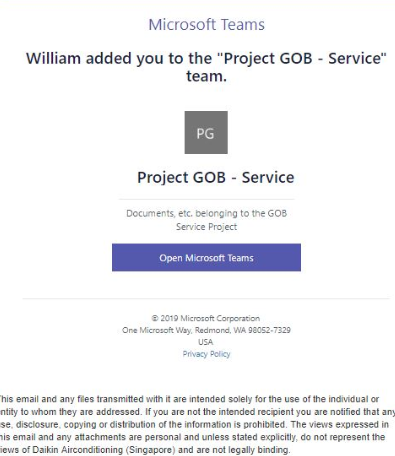Click the © 2019 Microsoft Corporation text
395x456 pixels.
(206, 318)
